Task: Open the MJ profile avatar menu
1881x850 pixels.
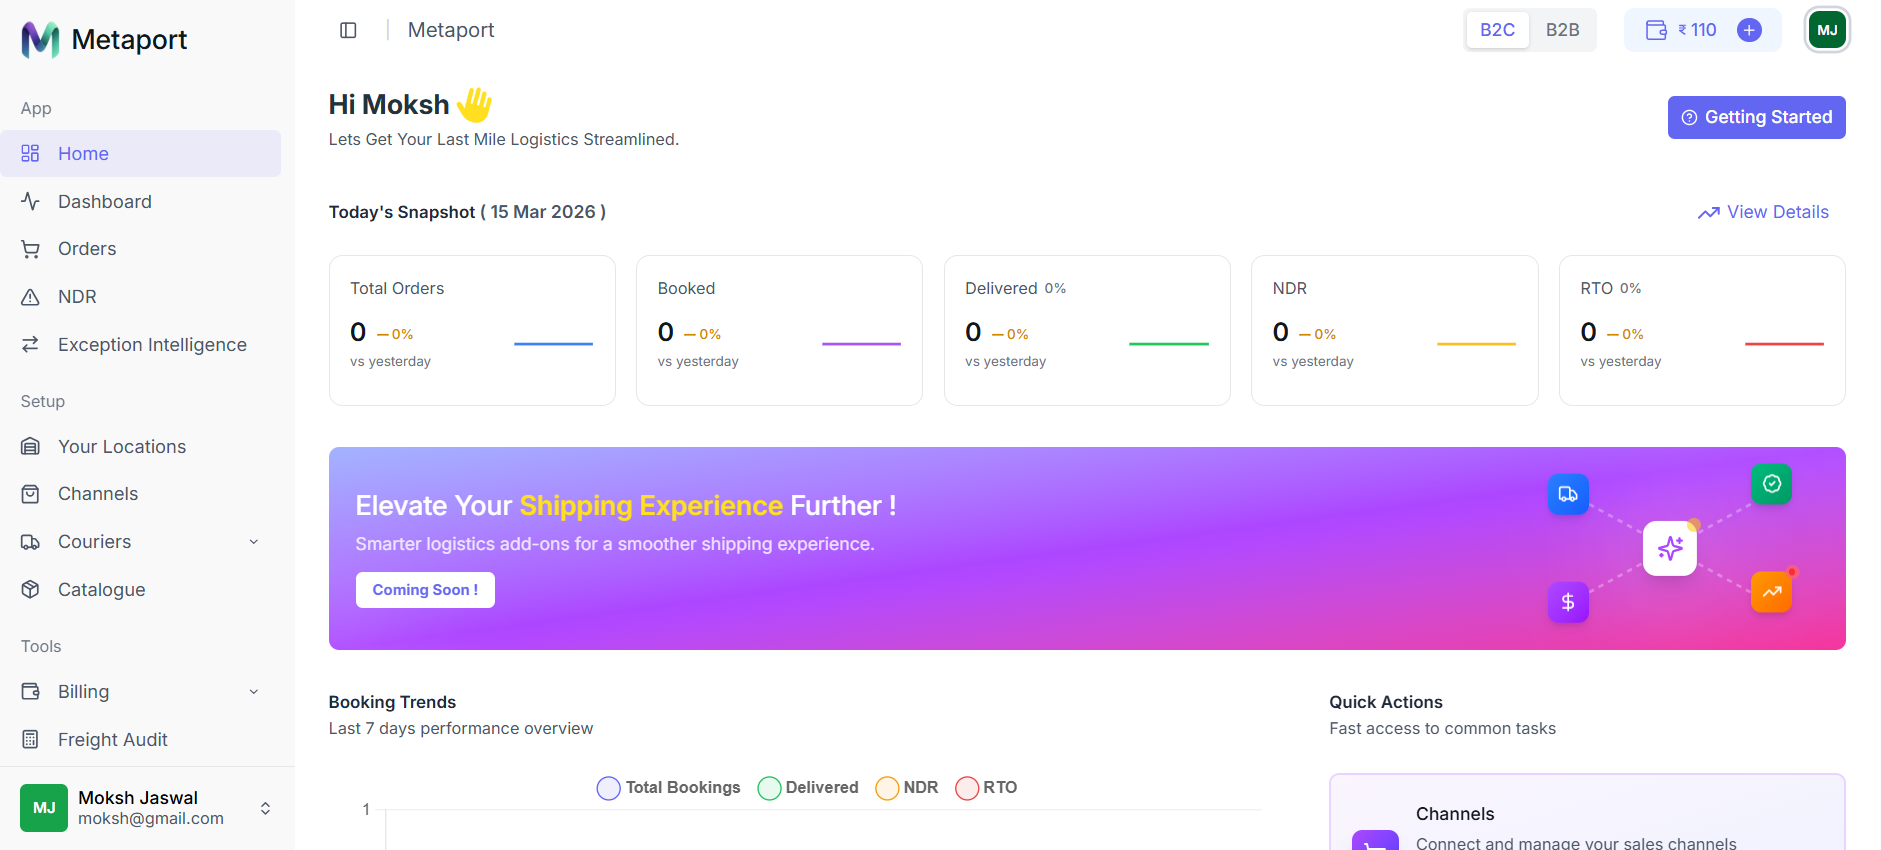Action: click(x=1827, y=30)
